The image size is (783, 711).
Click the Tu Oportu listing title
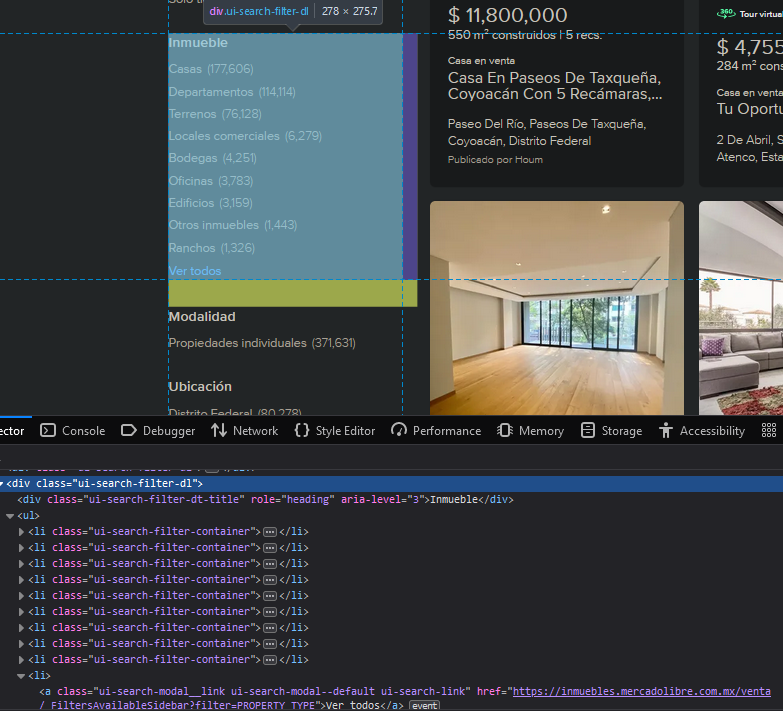(750, 109)
